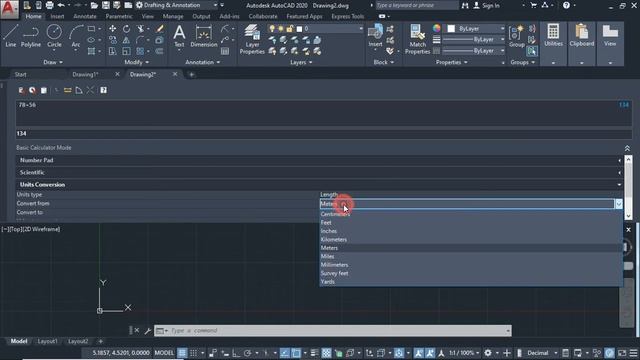The height and width of the screenshot is (360, 640).
Task: Open the Clipboard panel
Action: [582, 36]
